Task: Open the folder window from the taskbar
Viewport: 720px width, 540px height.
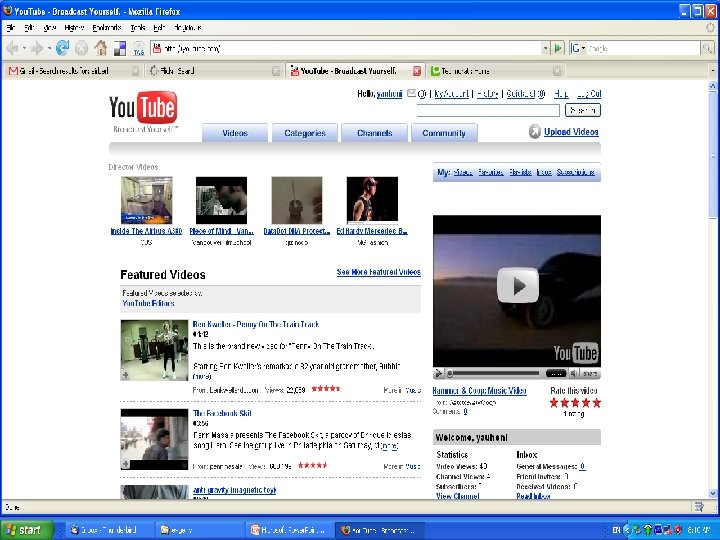Action: (198, 530)
